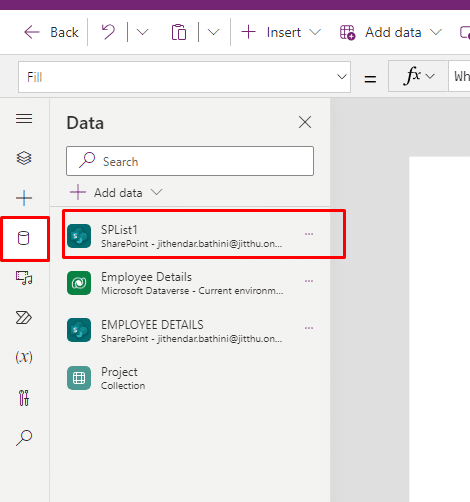Screen dimensions: 470x502
Task: Click the SharePoint icon for EMPLOYEE DETAILS
Action: pos(79,330)
